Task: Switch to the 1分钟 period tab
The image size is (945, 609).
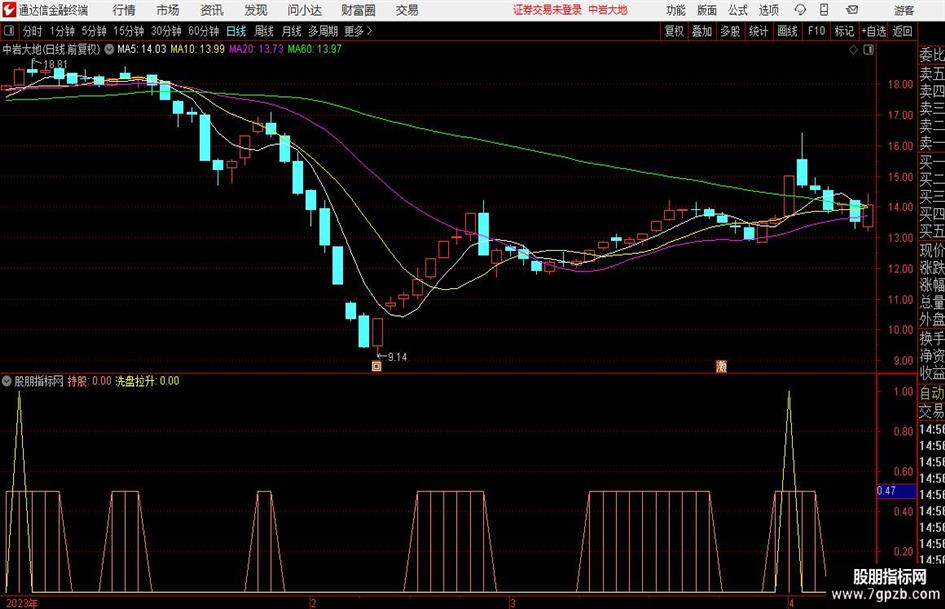Action: click(62, 31)
